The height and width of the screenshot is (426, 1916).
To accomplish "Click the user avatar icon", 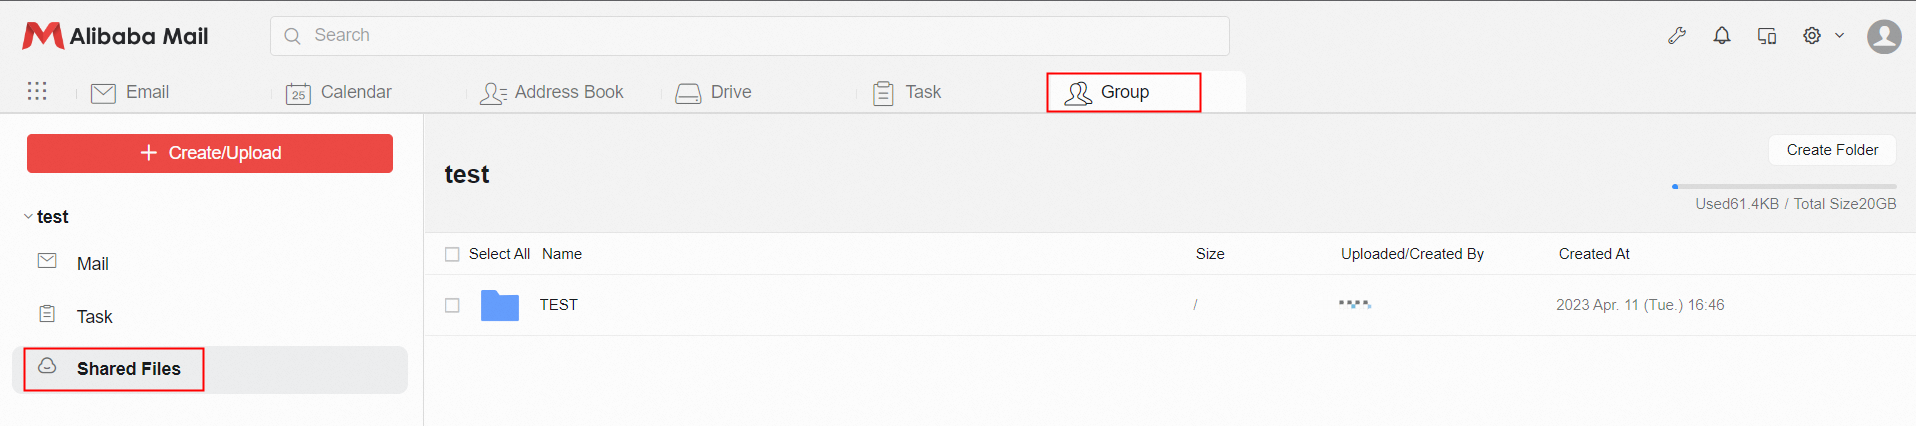I will (1884, 37).
